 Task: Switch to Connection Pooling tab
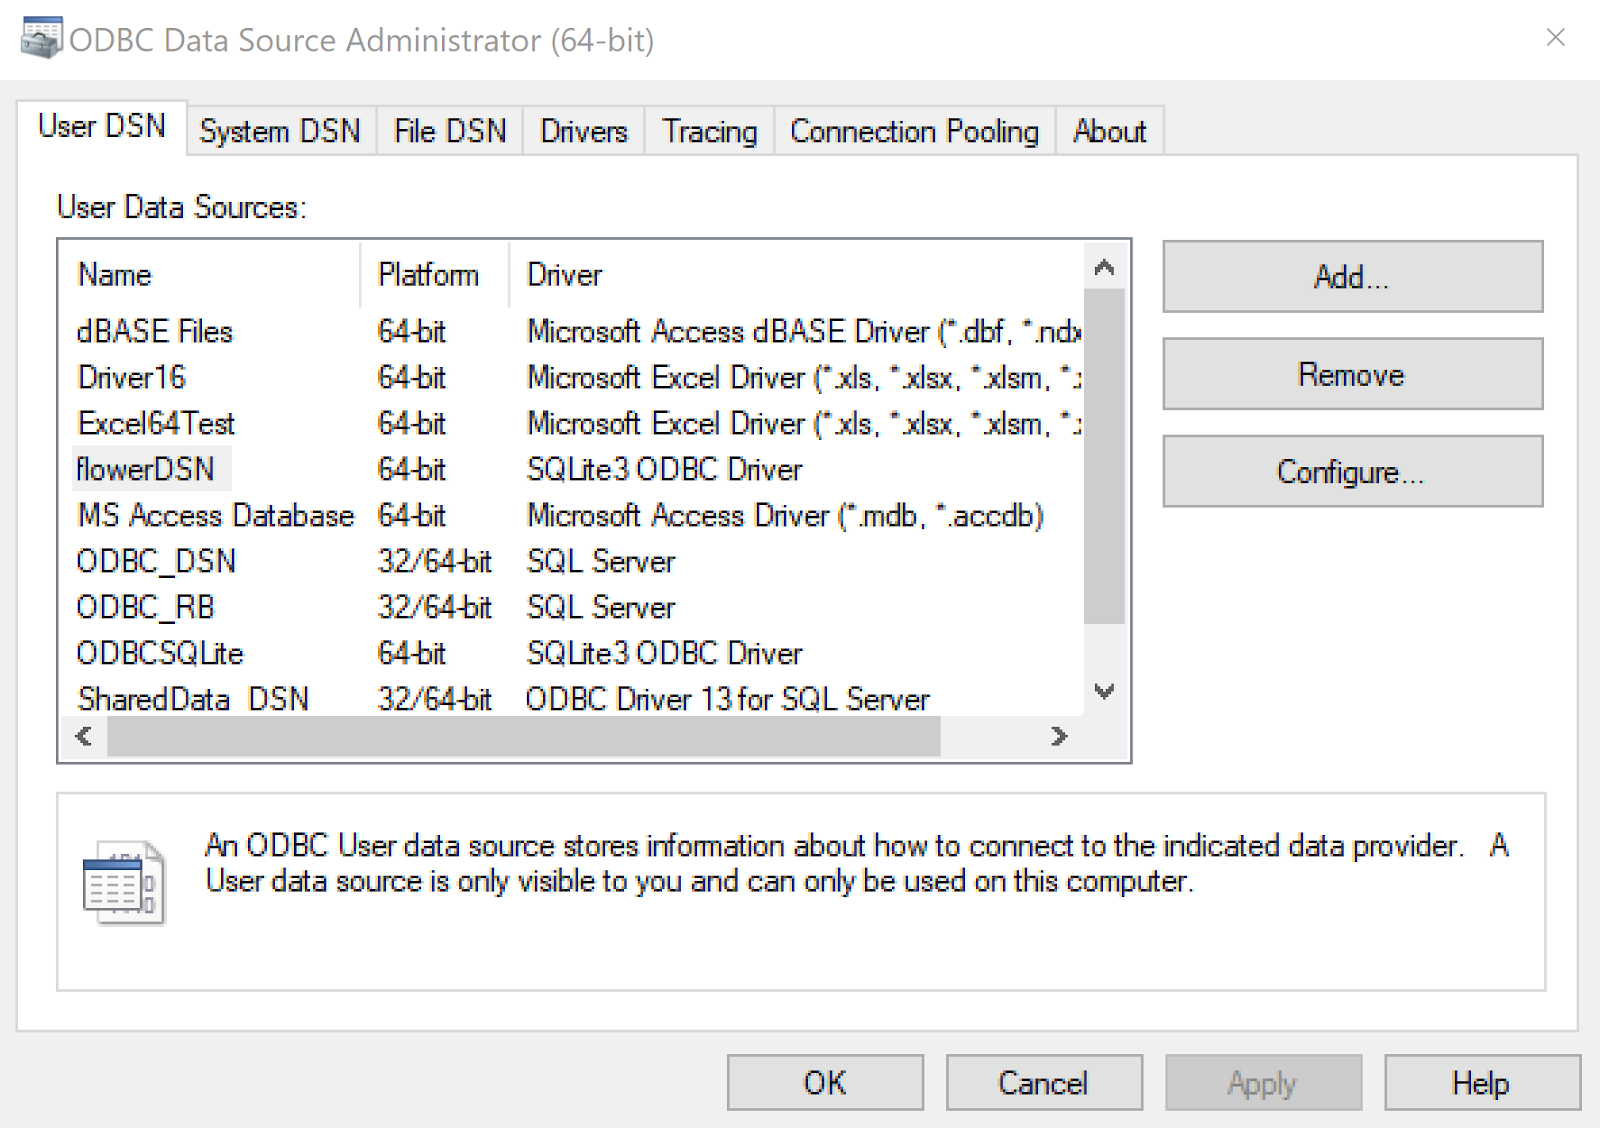(914, 131)
